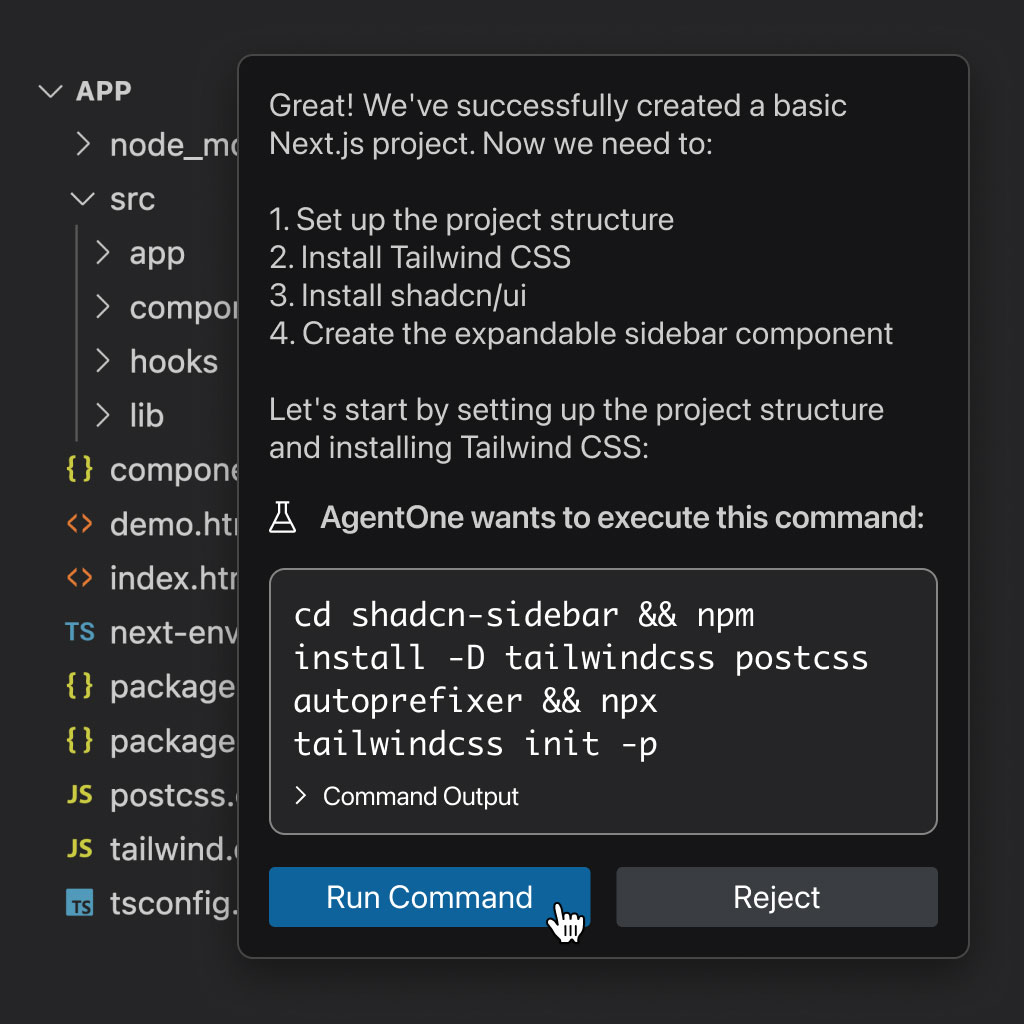Click the TS square icon beside tsconfig
The height and width of the screenshot is (1024, 1024).
coord(80,903)
